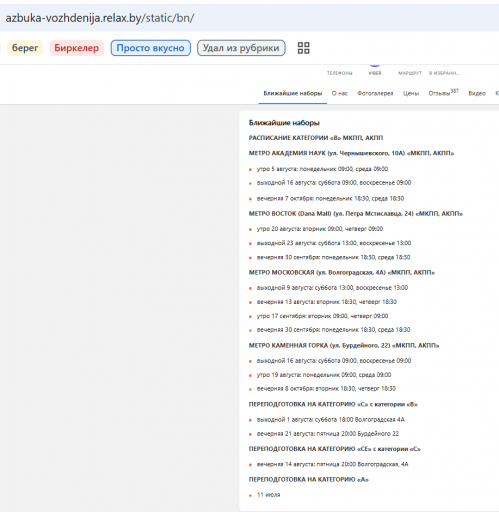
Task: Select the вечерняя 21 августа line
Action: pyautogui.click(x=328, y=434)
